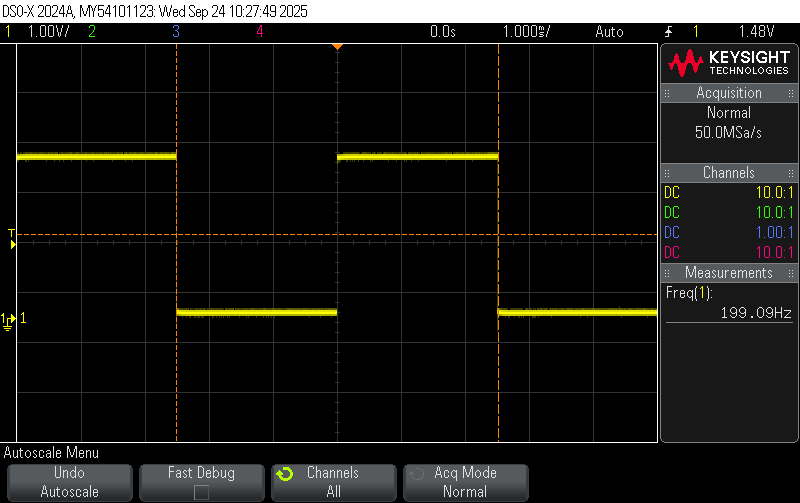Click the 1.000ms/ timebase readout
This screenshot has width=800, height=503.
(x=526, y=32)
